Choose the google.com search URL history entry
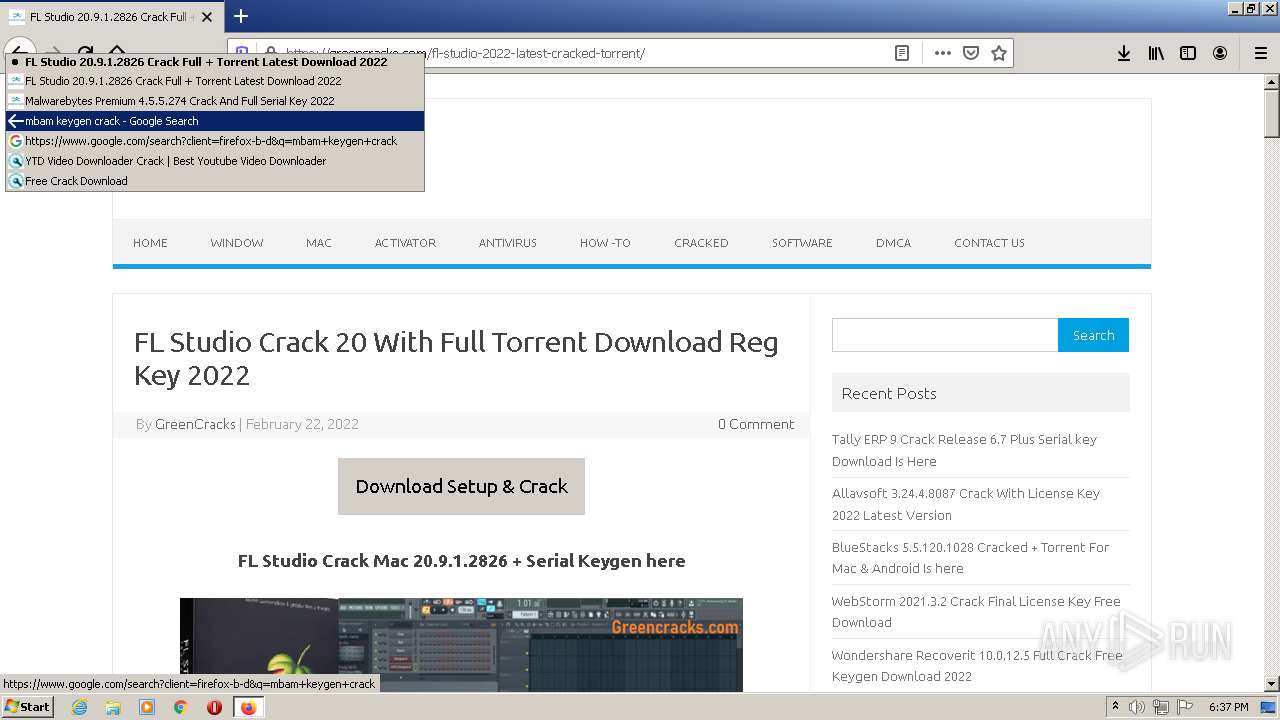 (215, 141)
